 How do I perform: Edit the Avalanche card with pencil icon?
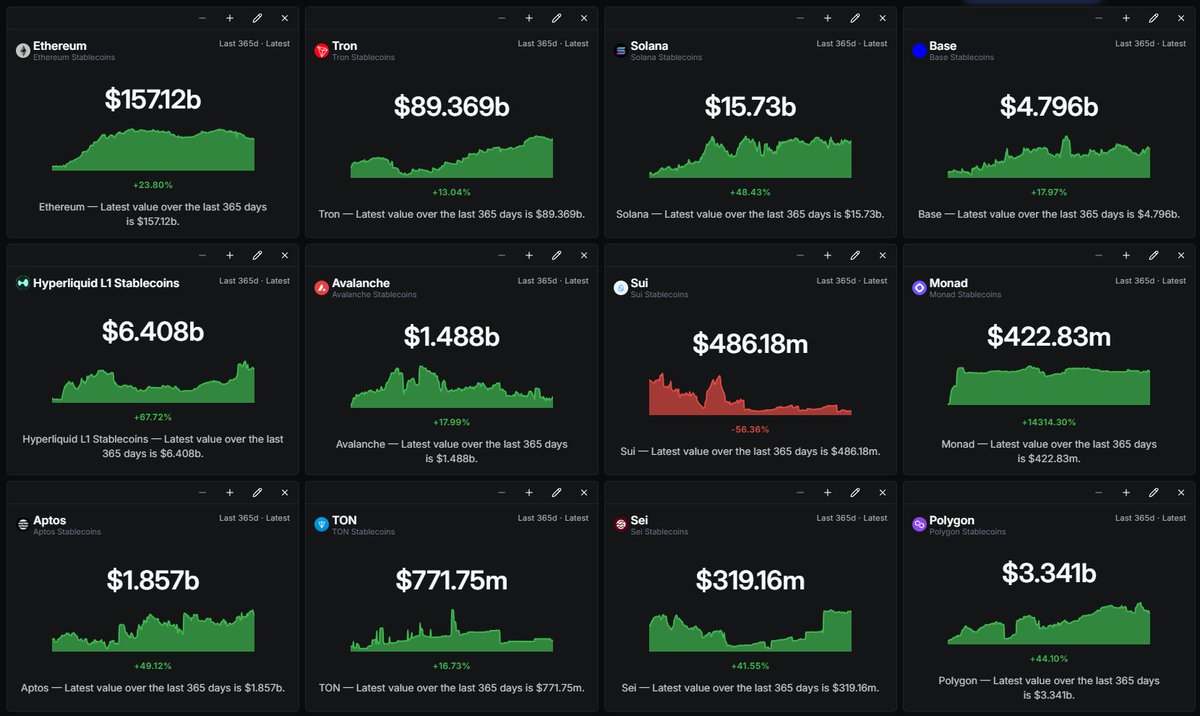coord(556,256)
